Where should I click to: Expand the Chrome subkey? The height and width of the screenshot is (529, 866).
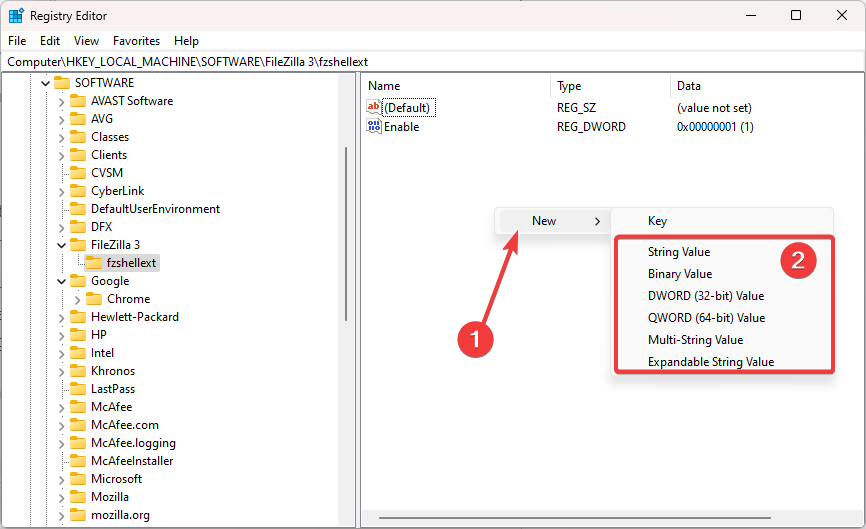coord(77,299)
